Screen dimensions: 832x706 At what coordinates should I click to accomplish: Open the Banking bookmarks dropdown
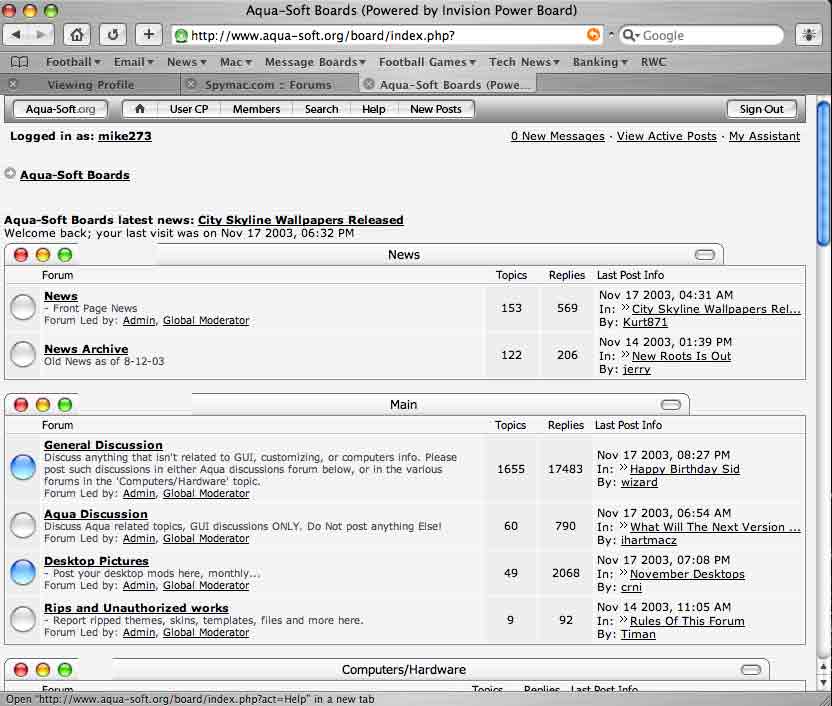click(600, 62)
